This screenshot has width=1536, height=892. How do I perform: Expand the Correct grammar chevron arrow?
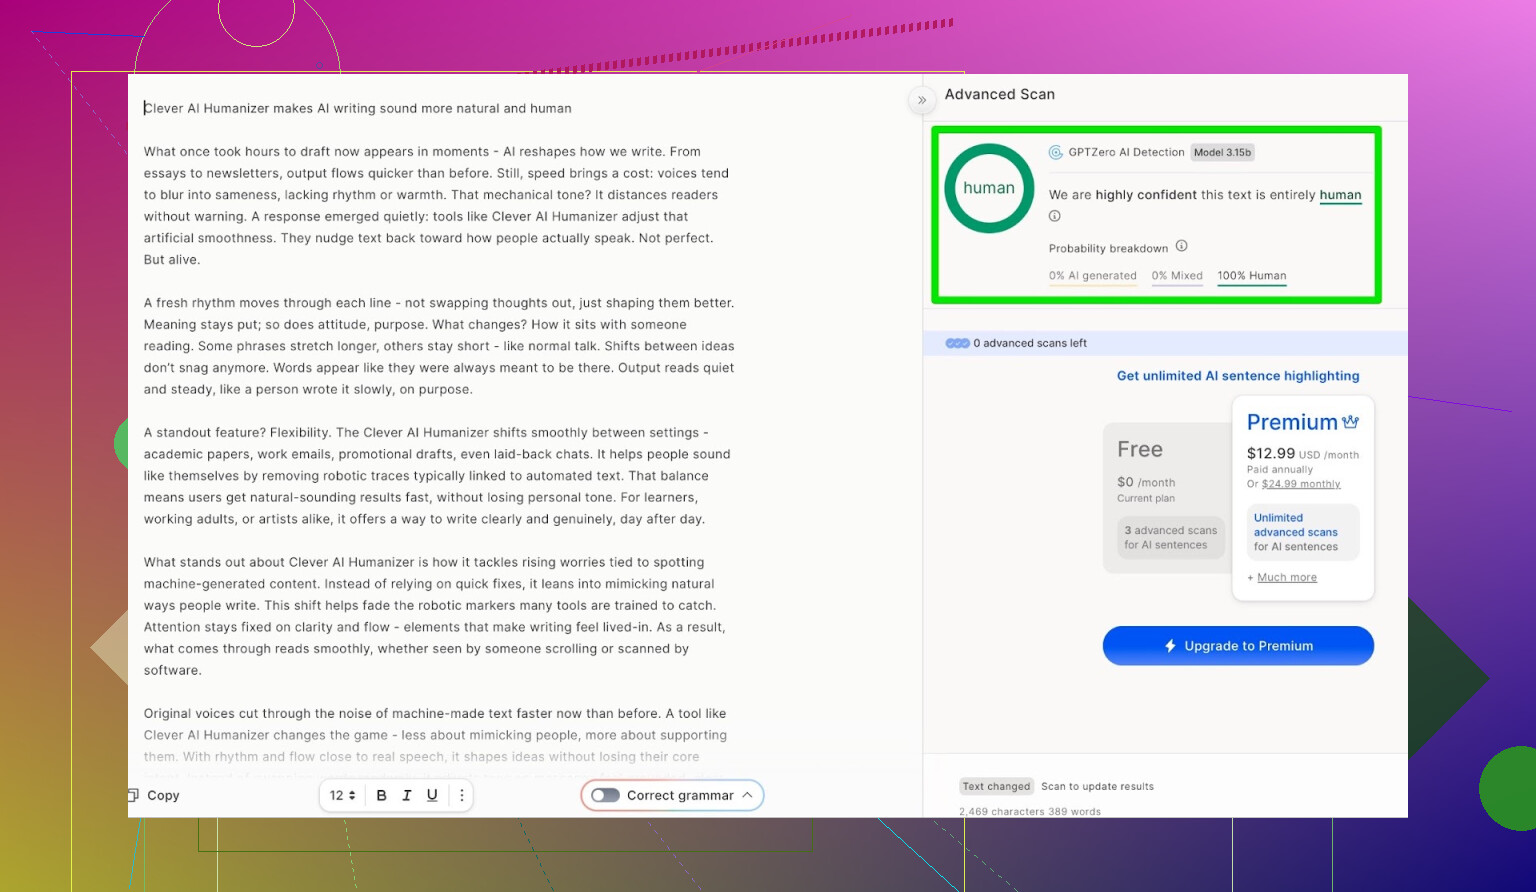[x=747, y=796]
